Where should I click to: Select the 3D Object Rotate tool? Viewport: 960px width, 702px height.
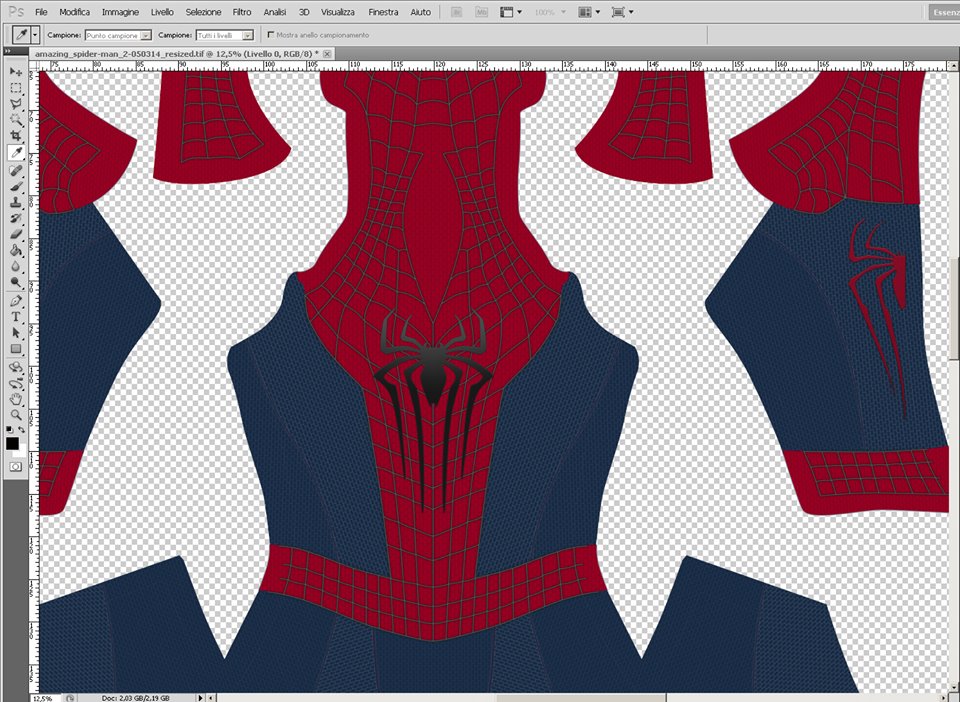pos(16,367)
